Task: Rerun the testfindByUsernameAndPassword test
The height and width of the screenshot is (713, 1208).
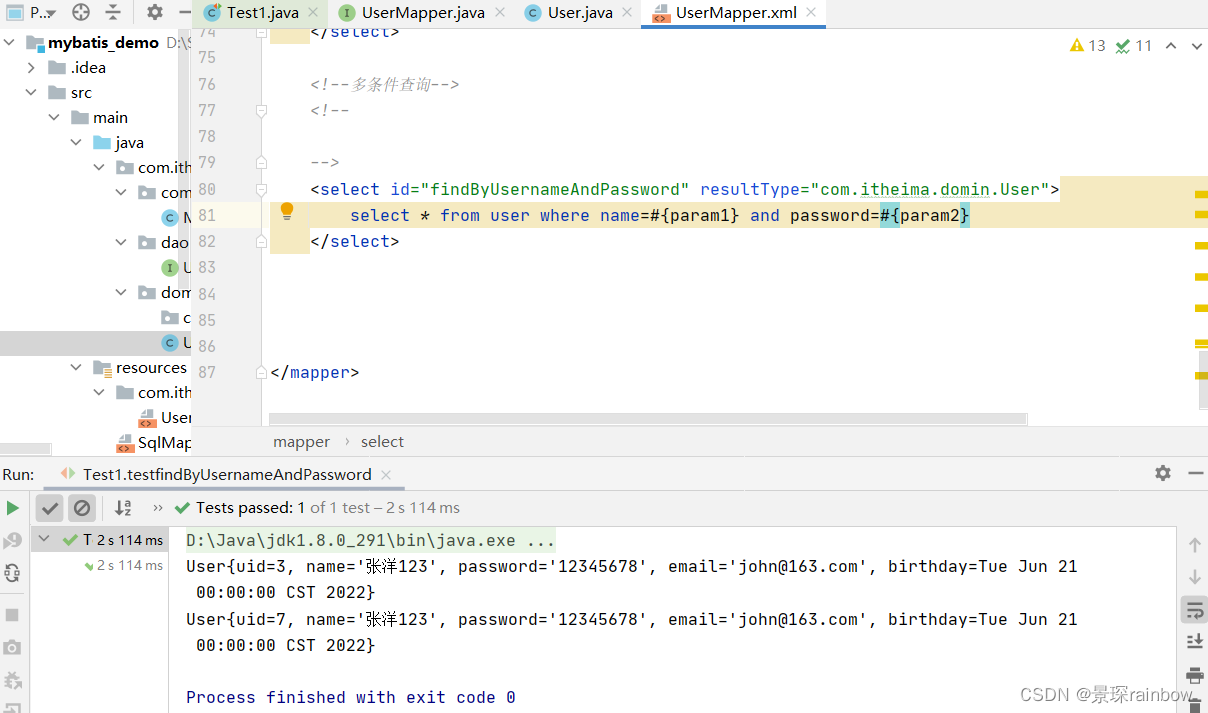Action: click(x=13, y=508)
